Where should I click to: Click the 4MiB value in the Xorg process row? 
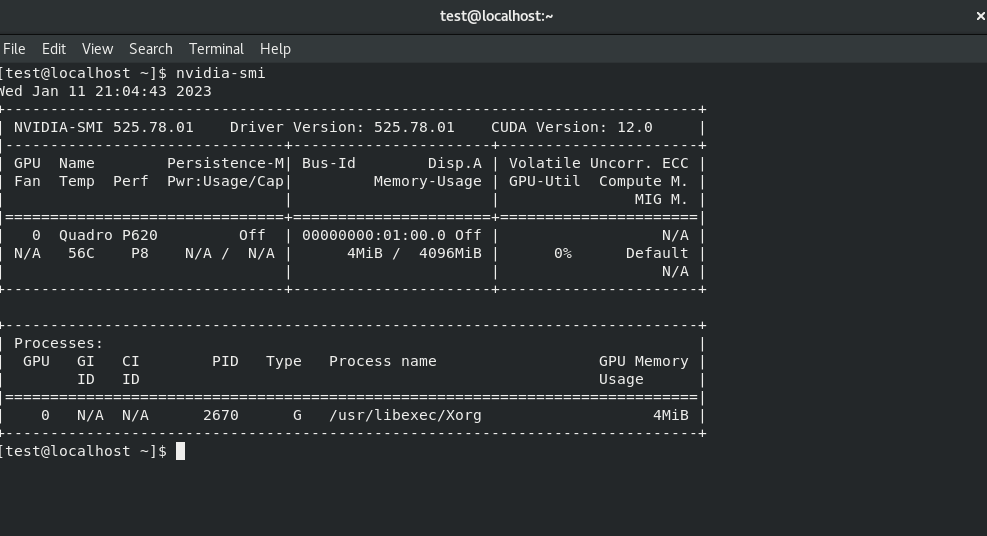(x=670, y=416)
